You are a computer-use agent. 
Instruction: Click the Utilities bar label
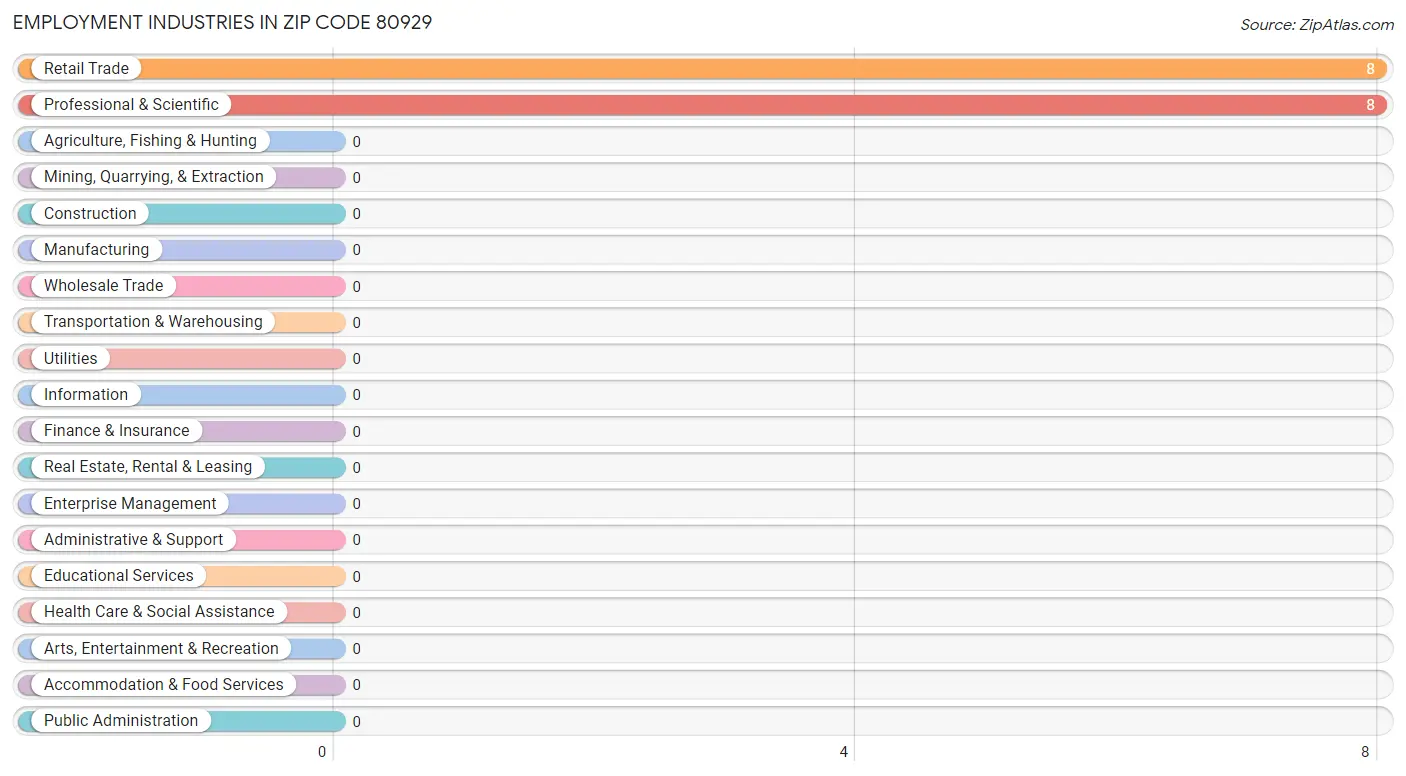[71, 358]
